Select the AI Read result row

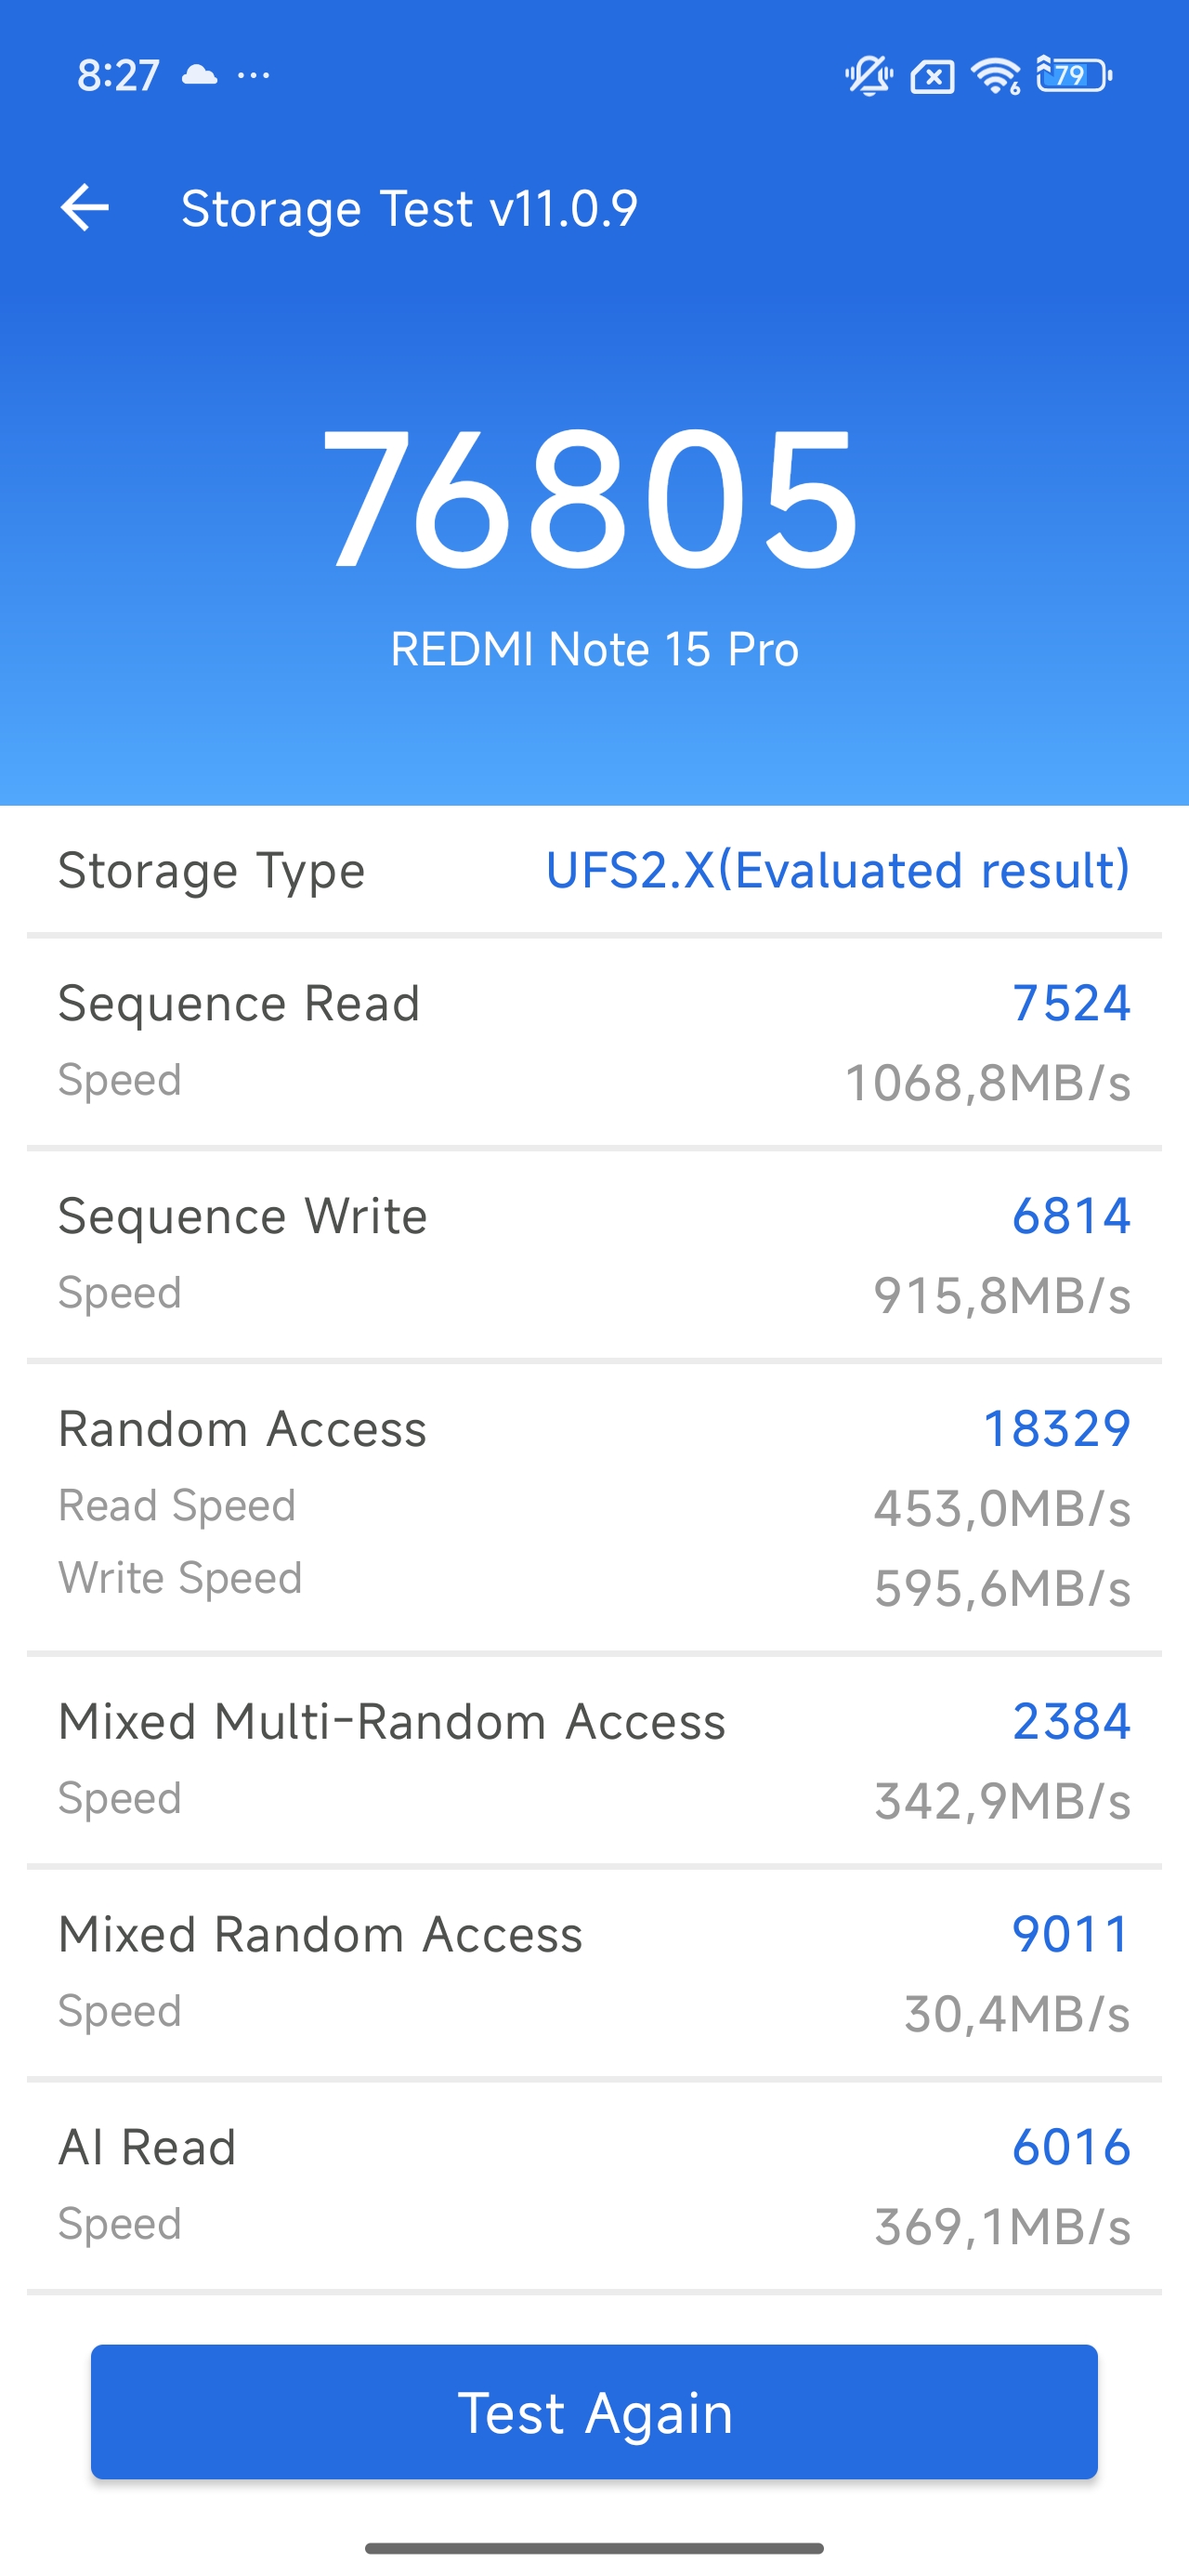pos(594,2185)
